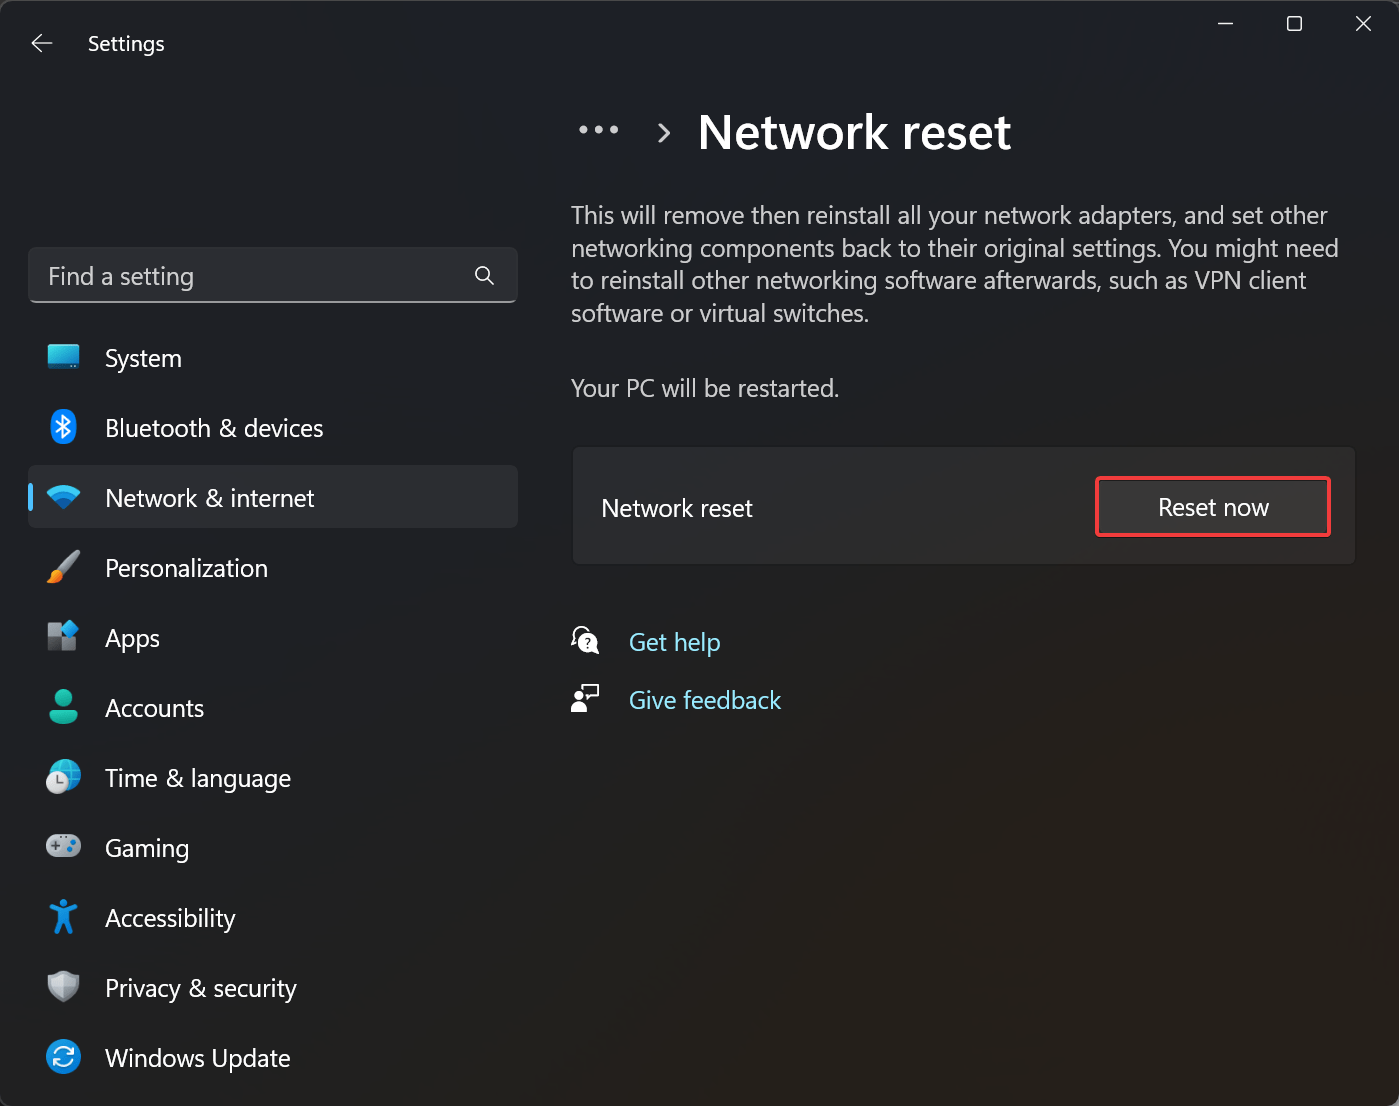Go to Apps settings
Screen dimensions: 1399x1106
click(x=132, y=638)
